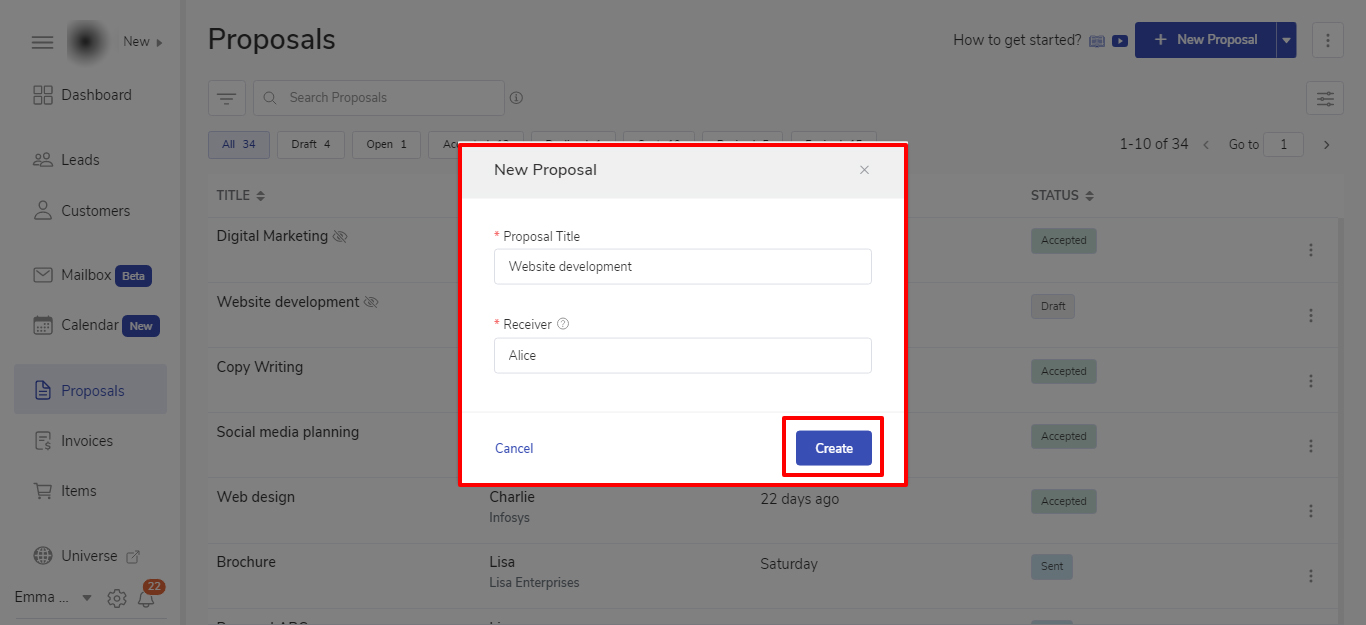Screen dimensions: 1366x625
Task: Expand the Emma account dropdown
Action: [x=87, y=598]
